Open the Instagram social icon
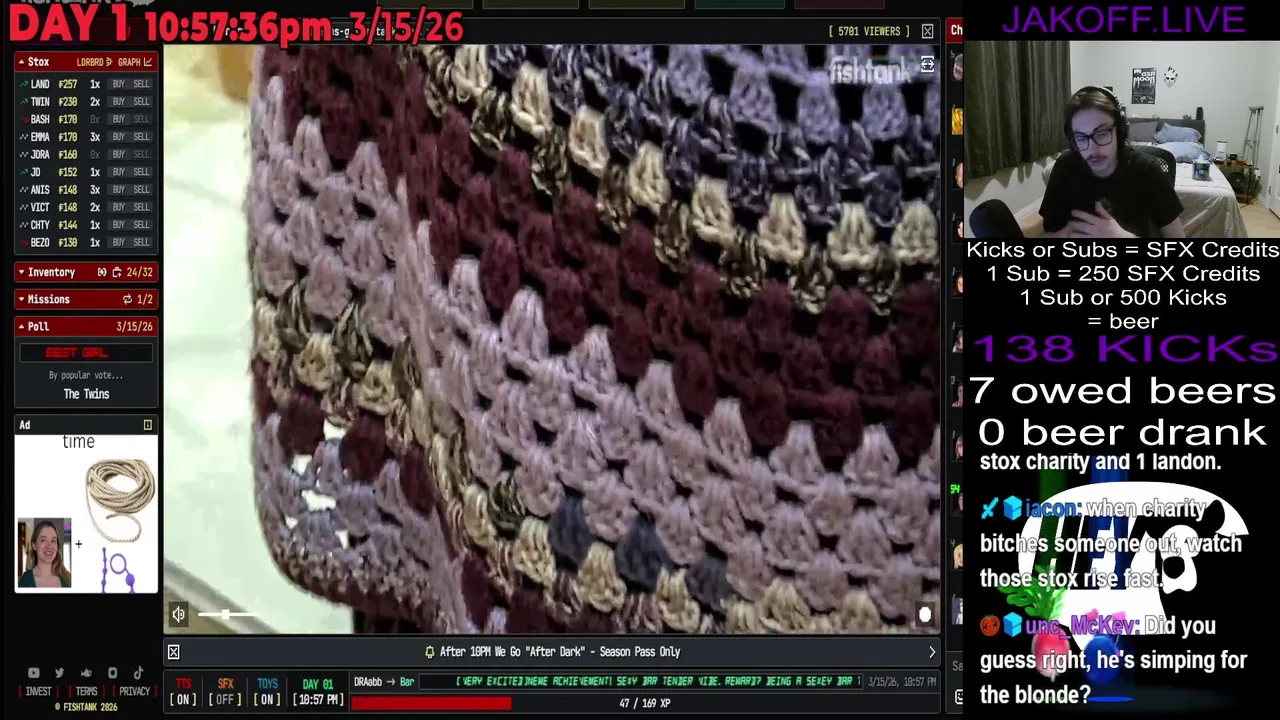This screenshot has height=720, width=1280. coord(112,673)
